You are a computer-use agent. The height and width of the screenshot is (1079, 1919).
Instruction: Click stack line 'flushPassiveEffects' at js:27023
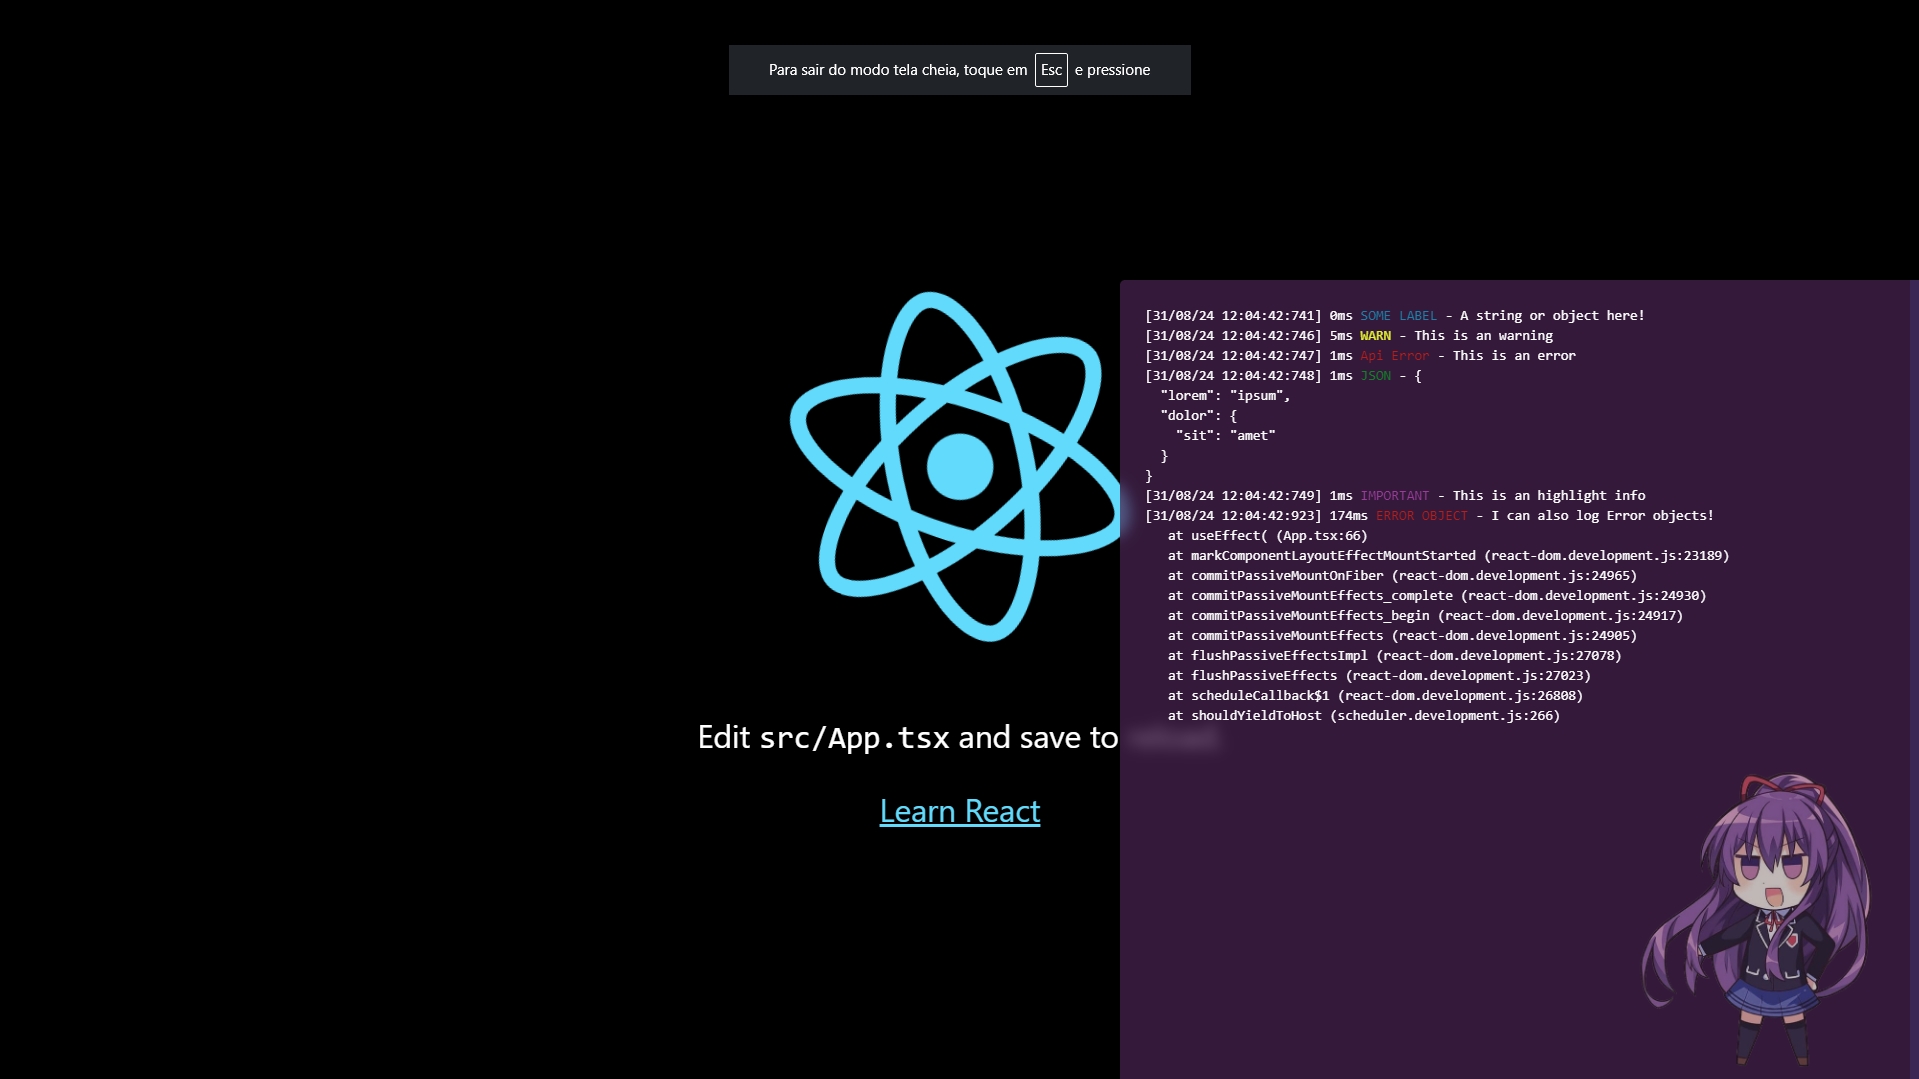pos(1379,676)
